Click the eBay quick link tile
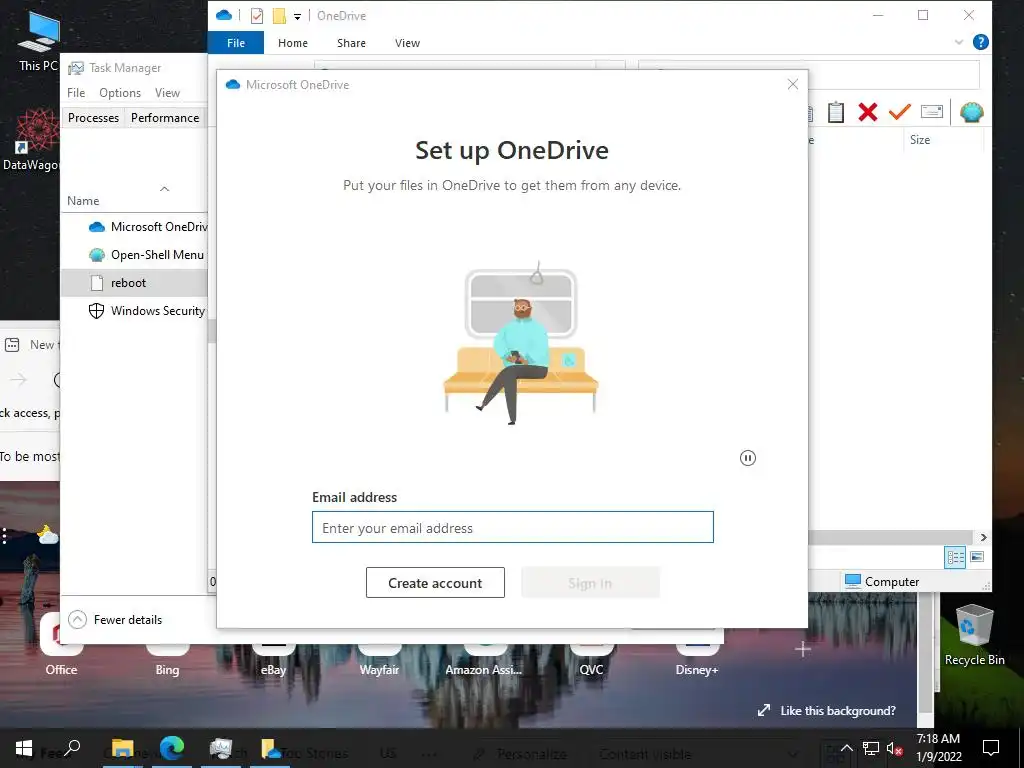The width and height of the screenshot is (1024, 768). [x=273, y=660]
